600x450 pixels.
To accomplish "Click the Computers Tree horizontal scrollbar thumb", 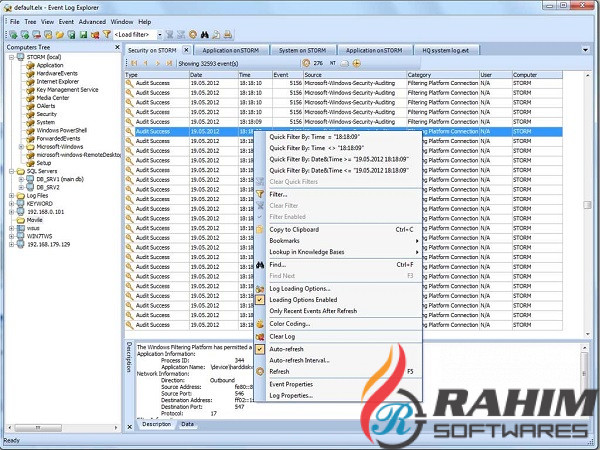I will (x=38, y=427).
